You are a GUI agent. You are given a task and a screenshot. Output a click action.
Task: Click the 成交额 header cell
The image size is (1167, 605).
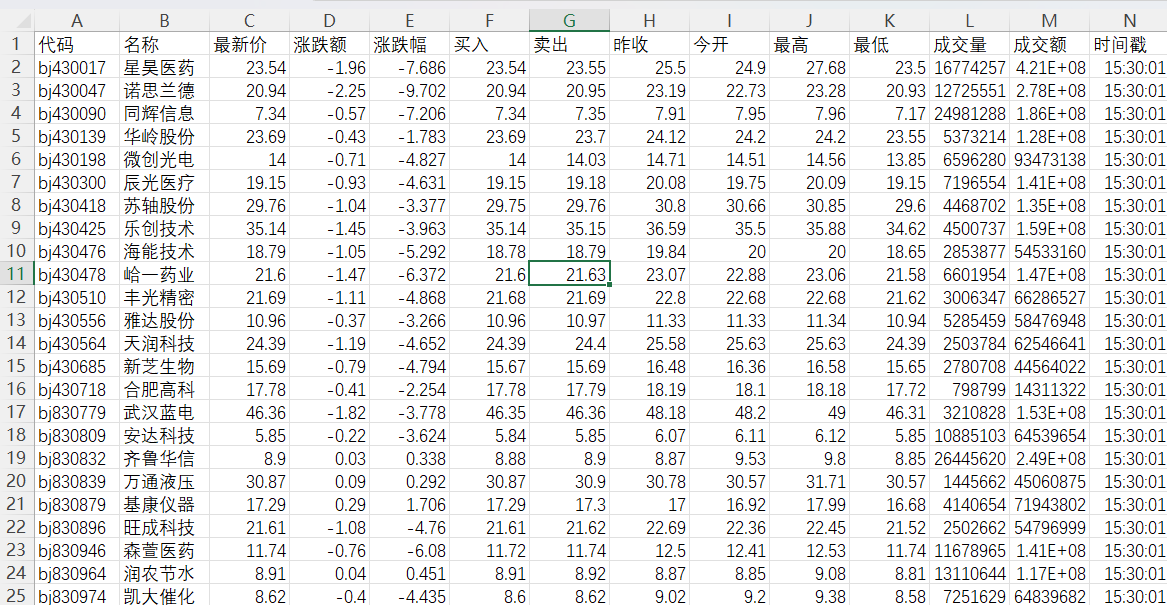pyautogui.click(x=1049, y=45)
